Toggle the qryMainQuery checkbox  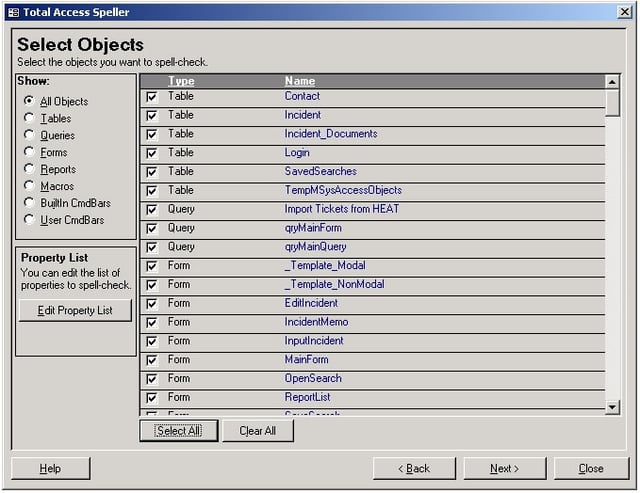tap(152, 247)
